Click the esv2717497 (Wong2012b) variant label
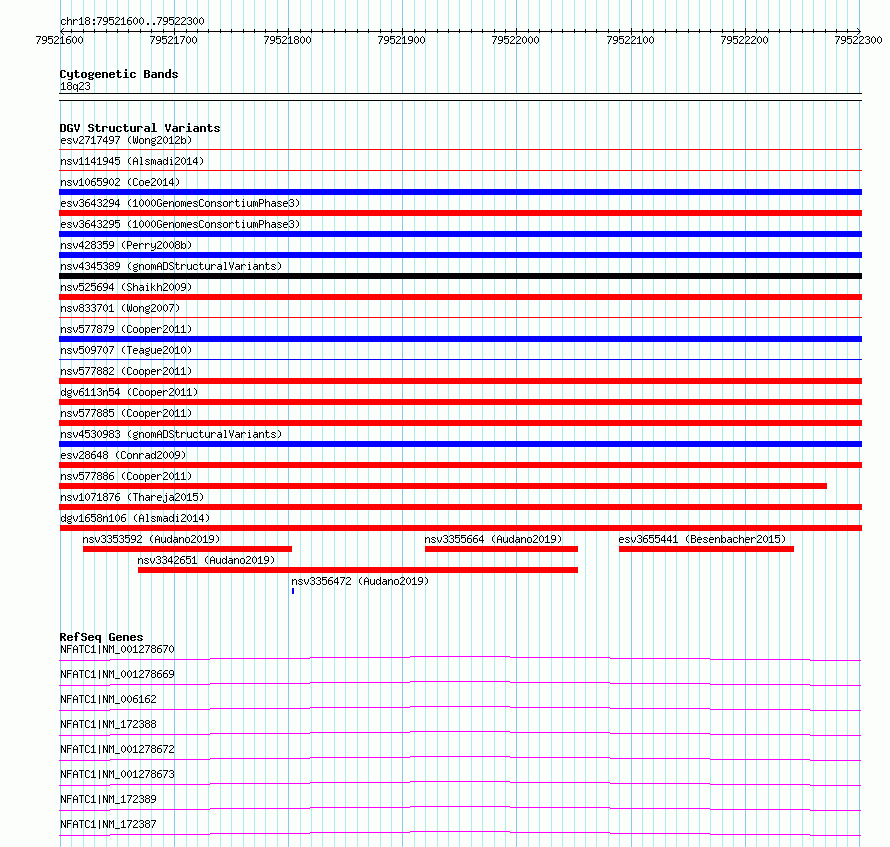 126,140
